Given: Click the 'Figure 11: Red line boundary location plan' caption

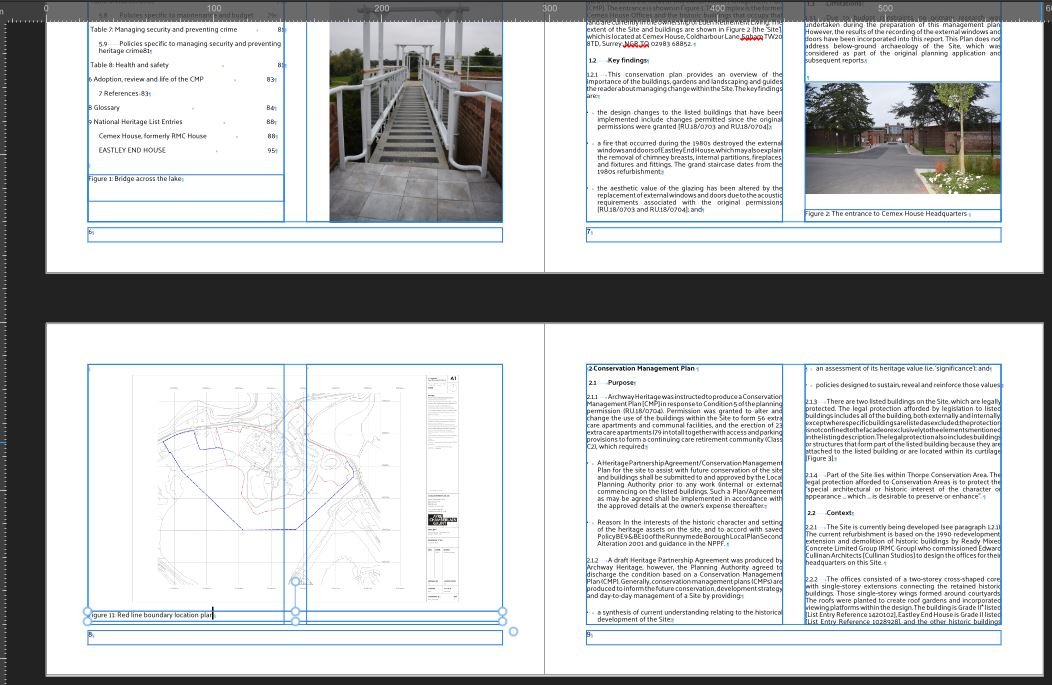Looking at the screenshot, I should (152, 615).
